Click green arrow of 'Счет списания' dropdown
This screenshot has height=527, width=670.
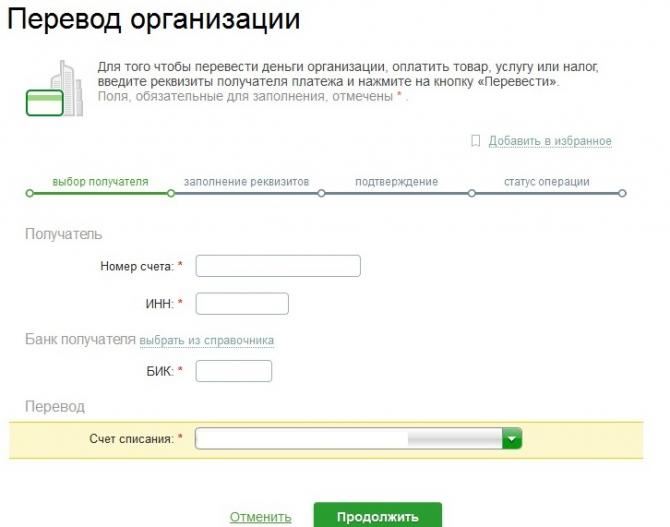tap(512, 438)
